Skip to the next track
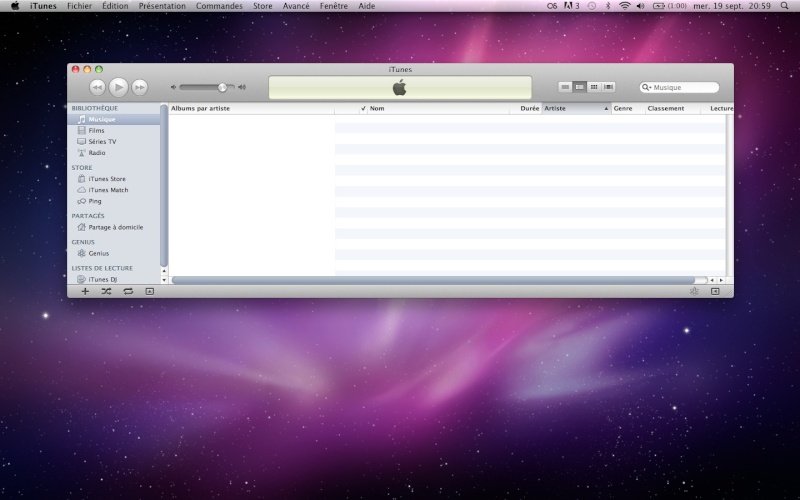The image size is (800, 500). pos(140,87)
